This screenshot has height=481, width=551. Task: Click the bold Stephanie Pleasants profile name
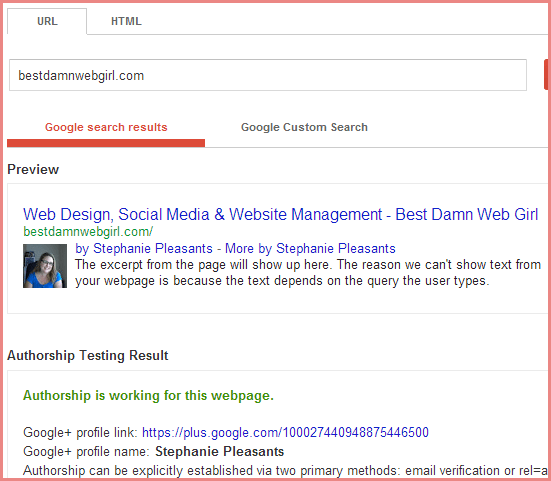pyautogui.click(x=220, y=451)
